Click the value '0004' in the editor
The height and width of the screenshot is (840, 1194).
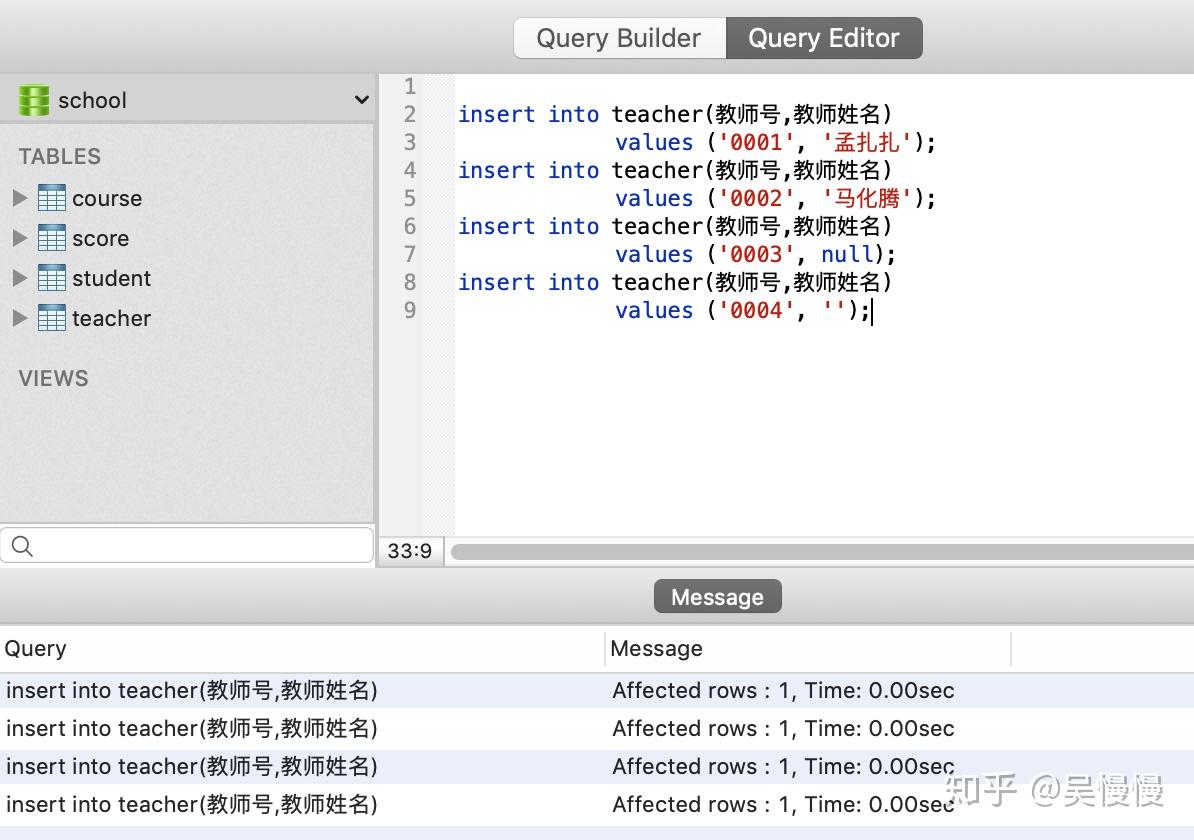coord(757,311)
